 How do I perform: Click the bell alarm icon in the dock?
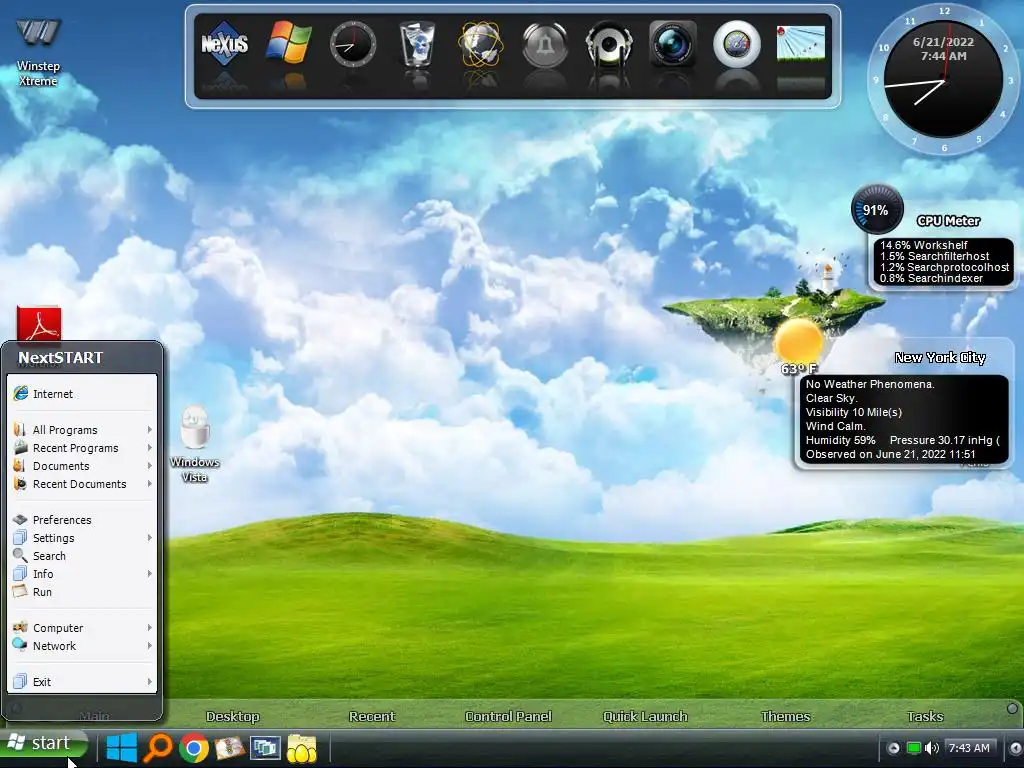click(x=545, y=44)
